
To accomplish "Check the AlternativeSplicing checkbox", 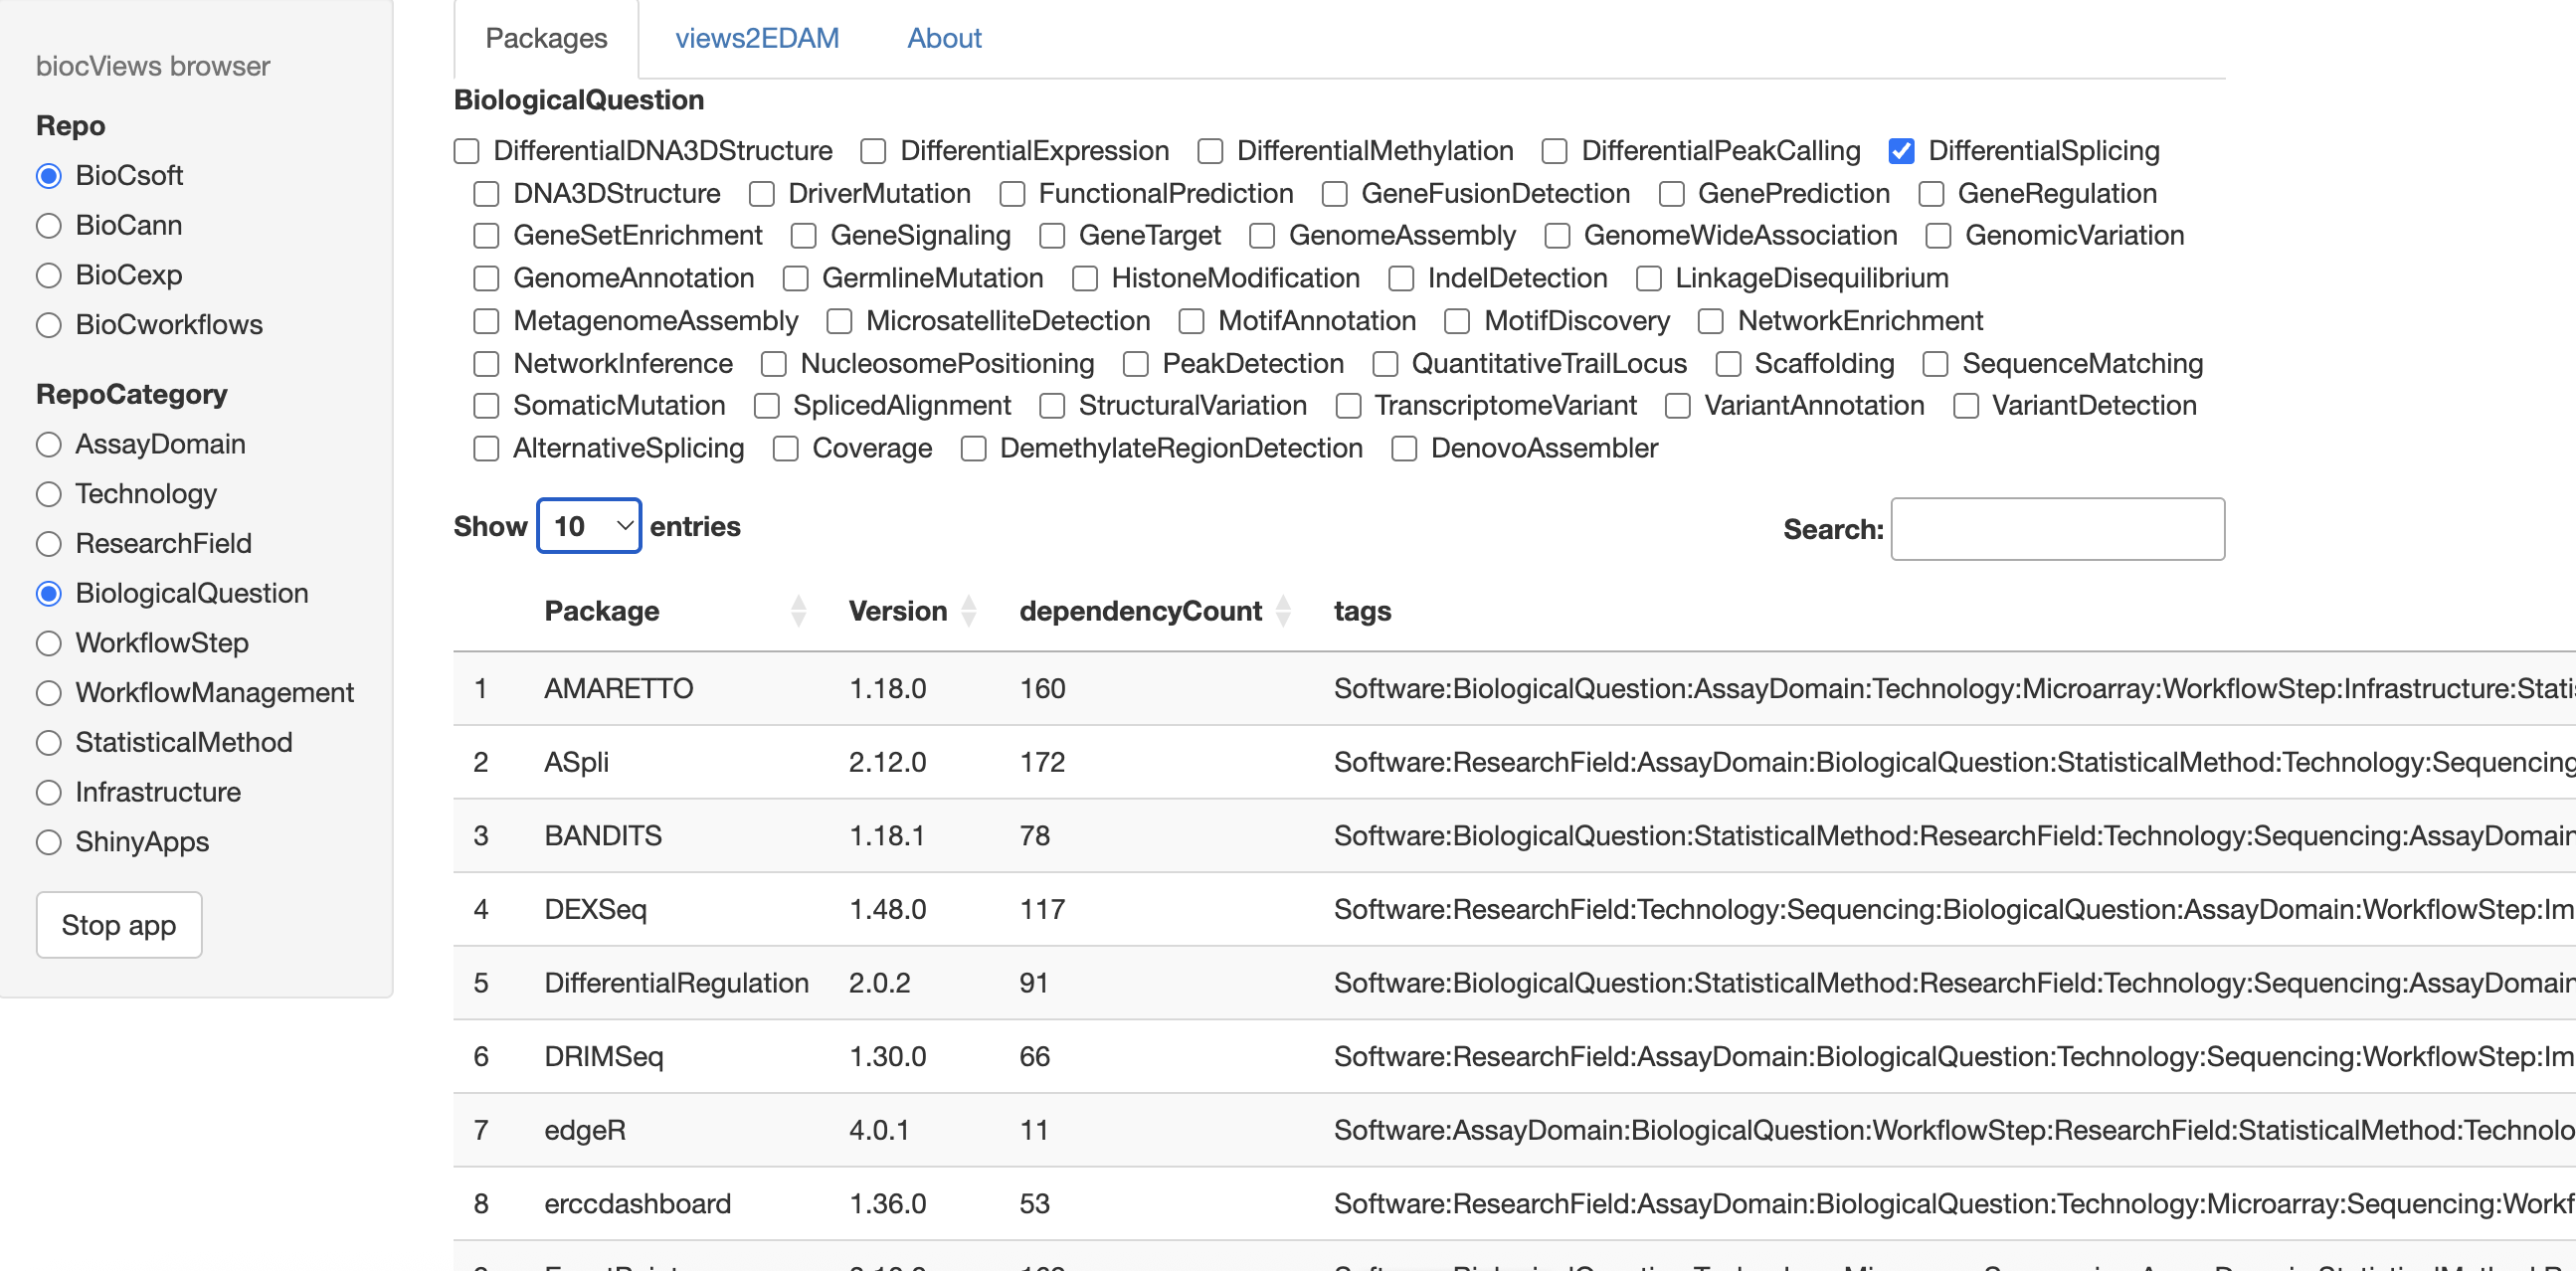I will pos(486,449).
